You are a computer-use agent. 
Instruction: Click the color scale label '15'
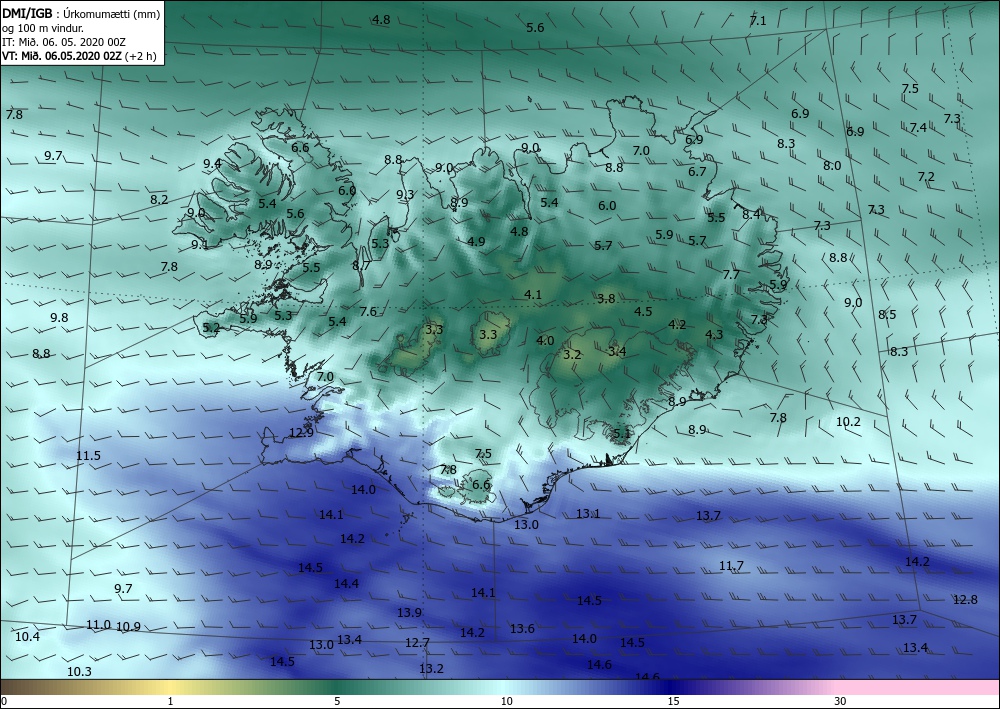point(673,701)
